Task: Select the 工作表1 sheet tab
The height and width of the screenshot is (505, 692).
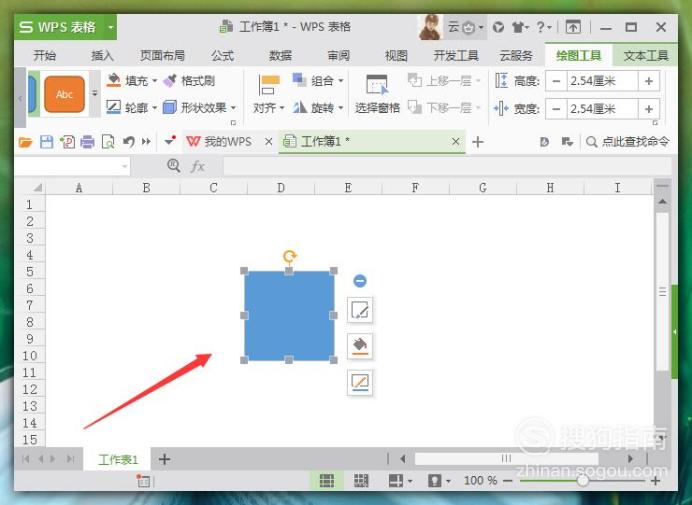Action: point(118,460)
